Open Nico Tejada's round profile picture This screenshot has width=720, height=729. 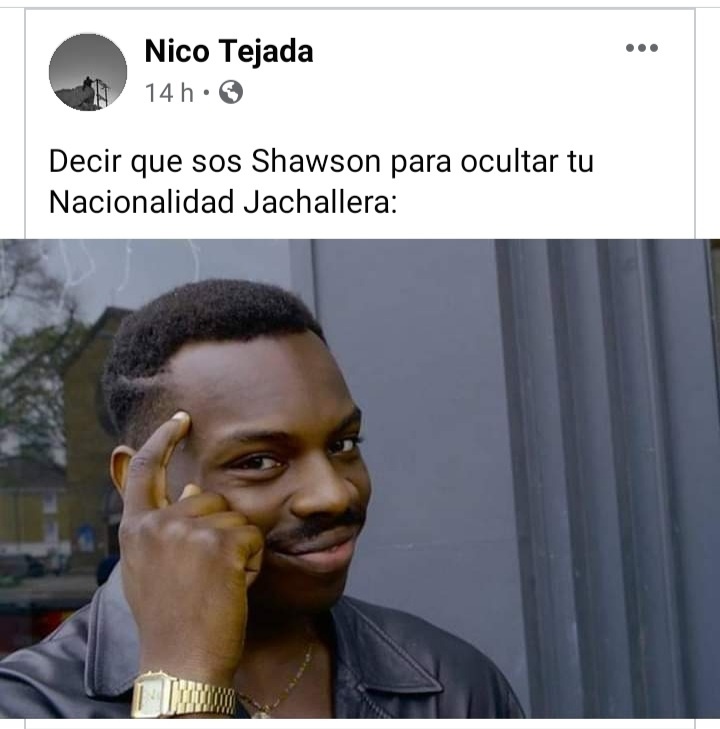coord(88,72)
